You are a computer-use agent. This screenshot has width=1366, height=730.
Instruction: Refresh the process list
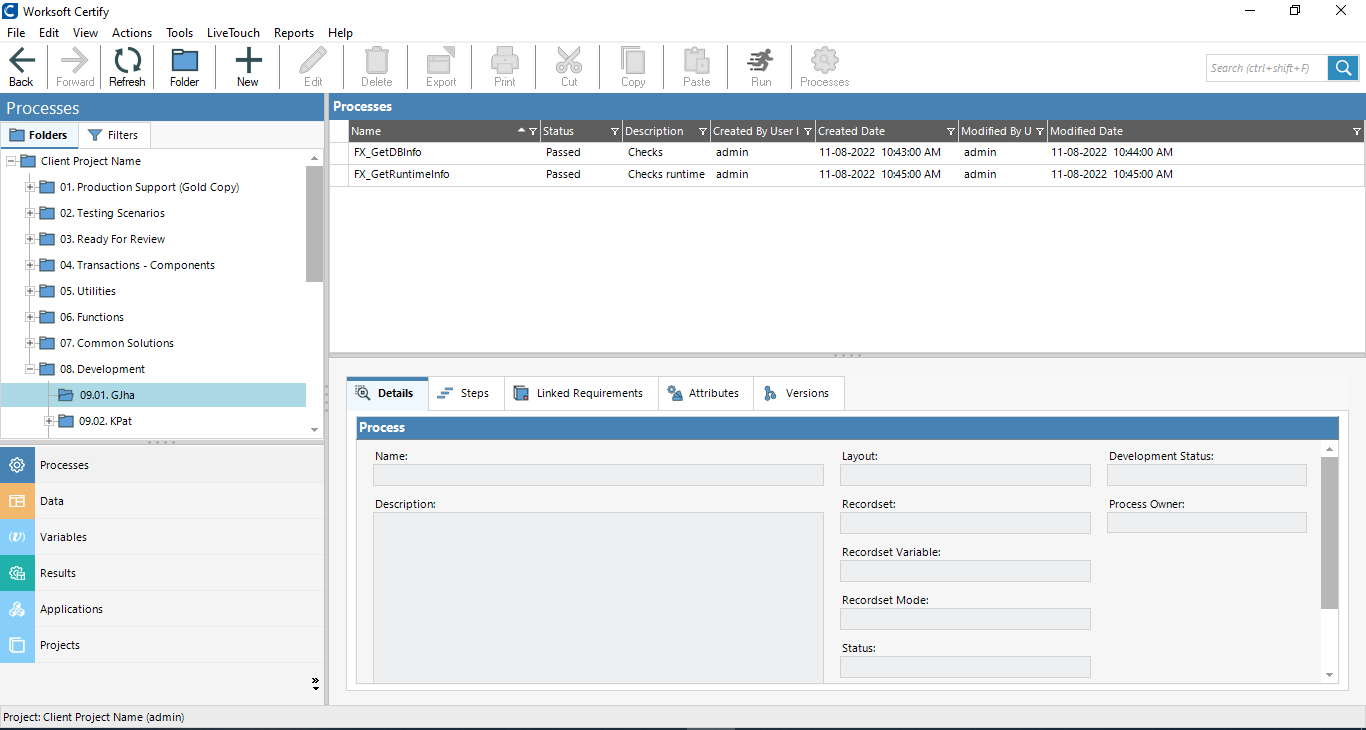click(x=127, y=67)
